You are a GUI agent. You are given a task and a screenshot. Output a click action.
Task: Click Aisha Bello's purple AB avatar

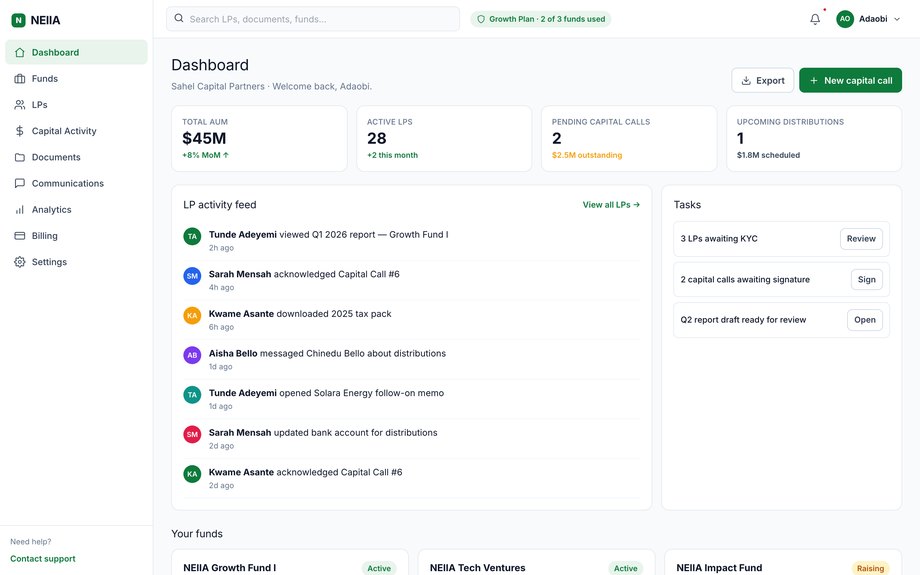192,355
